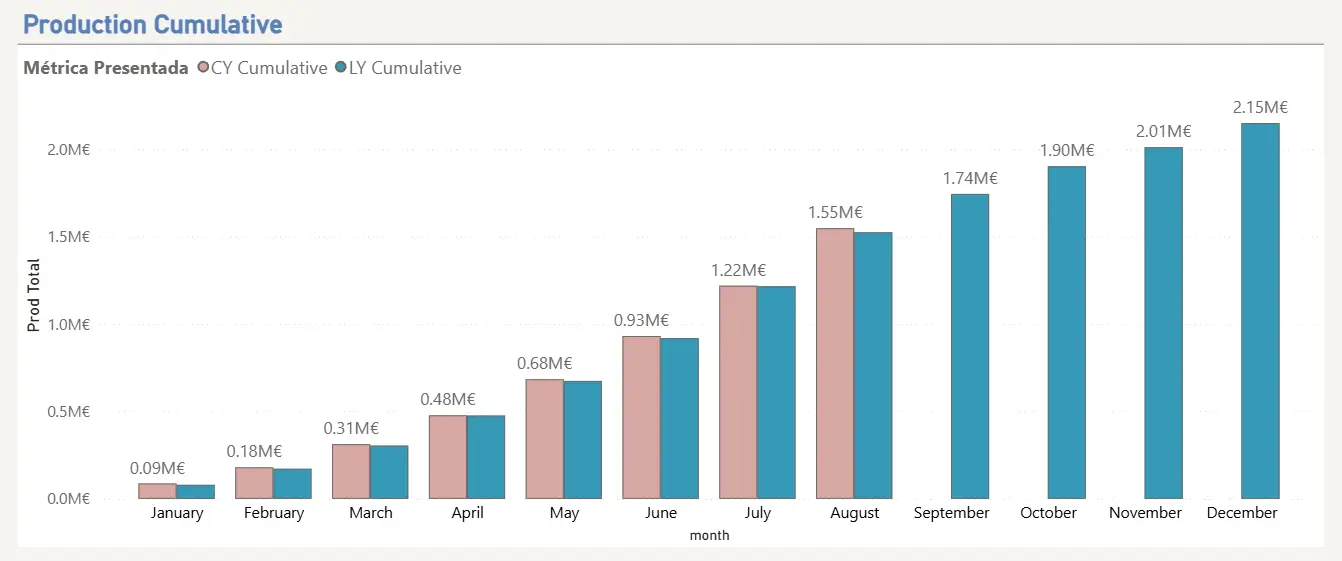This screenshot has height=561, width=1342.
Task: Click the 1.90M€ data label
Action: coord(1067,150)
